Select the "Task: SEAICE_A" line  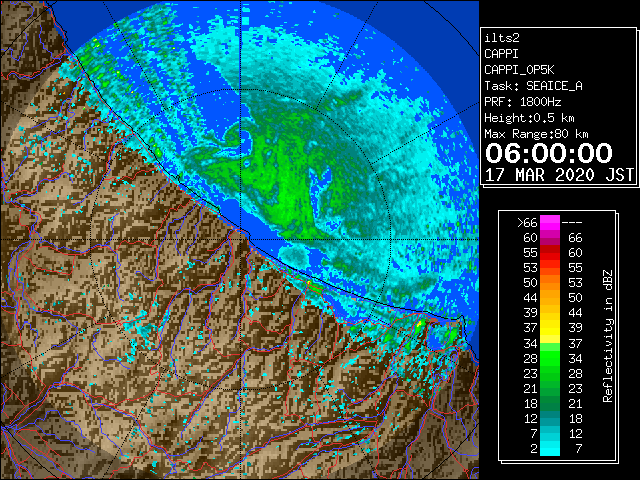point(533,86)
